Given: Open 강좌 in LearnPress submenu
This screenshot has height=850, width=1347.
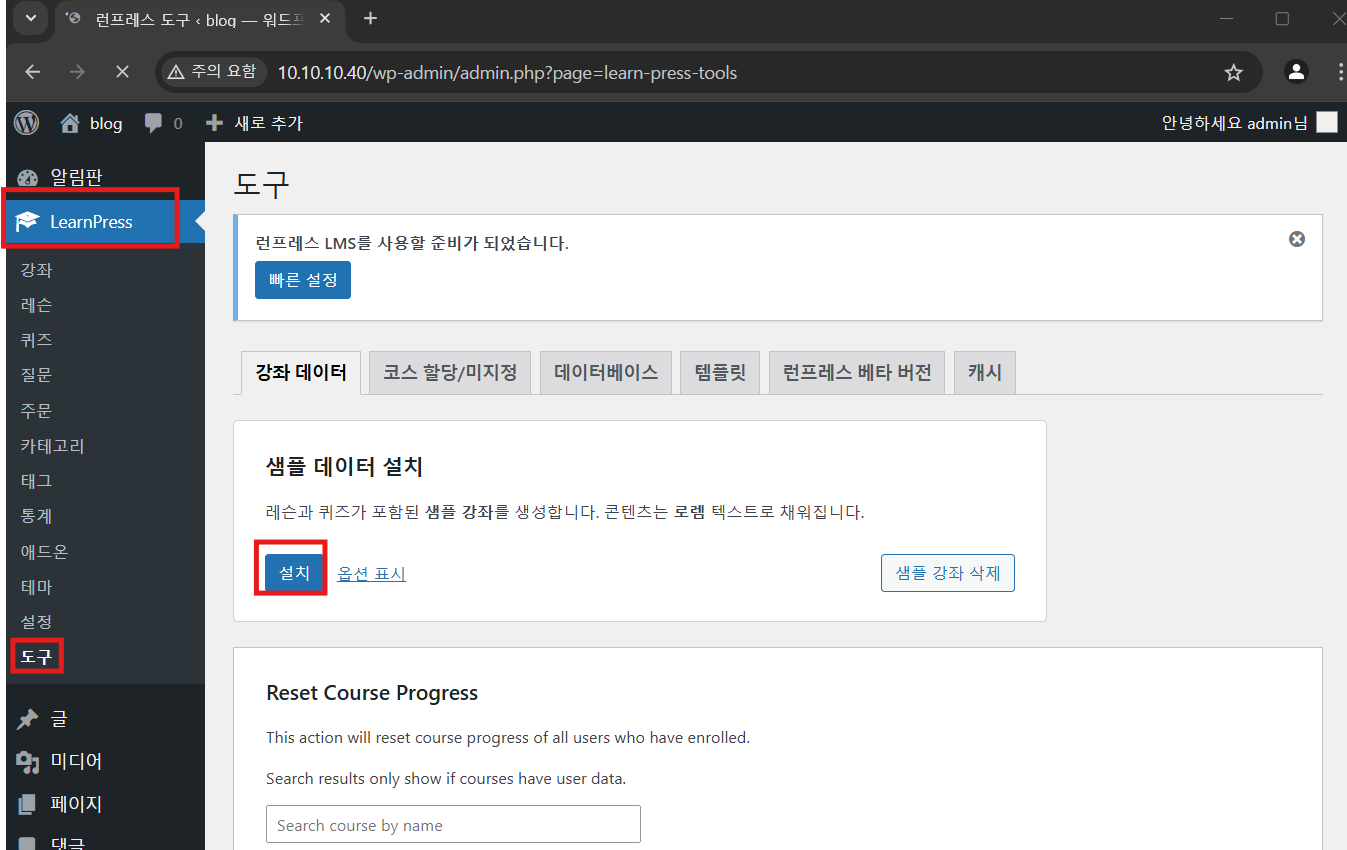Looking at the screenshot, I should (37, 270).
